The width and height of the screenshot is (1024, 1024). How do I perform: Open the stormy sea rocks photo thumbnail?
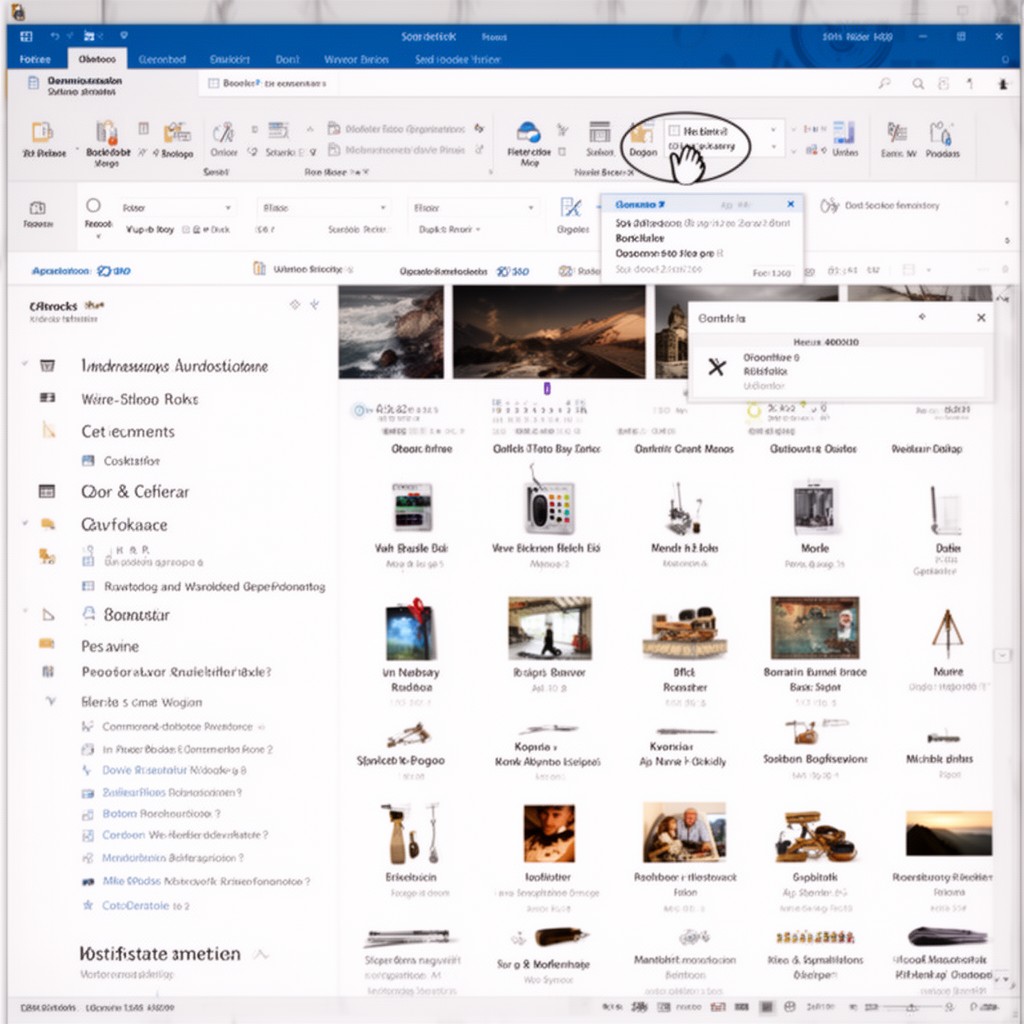click(x=391, y=332)
